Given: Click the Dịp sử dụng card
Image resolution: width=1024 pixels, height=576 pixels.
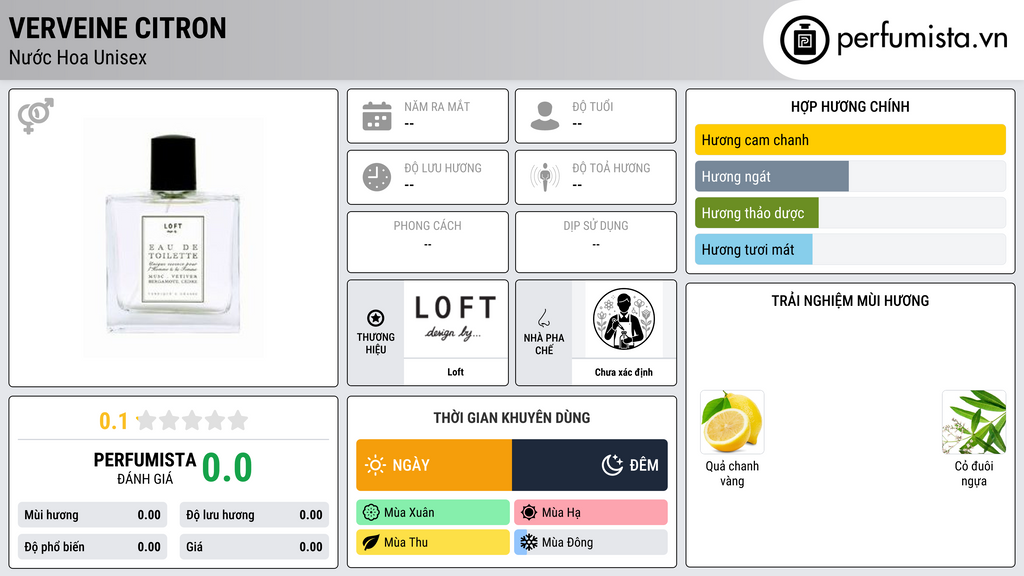Looking at the screenshot, I should coord(596,242).
